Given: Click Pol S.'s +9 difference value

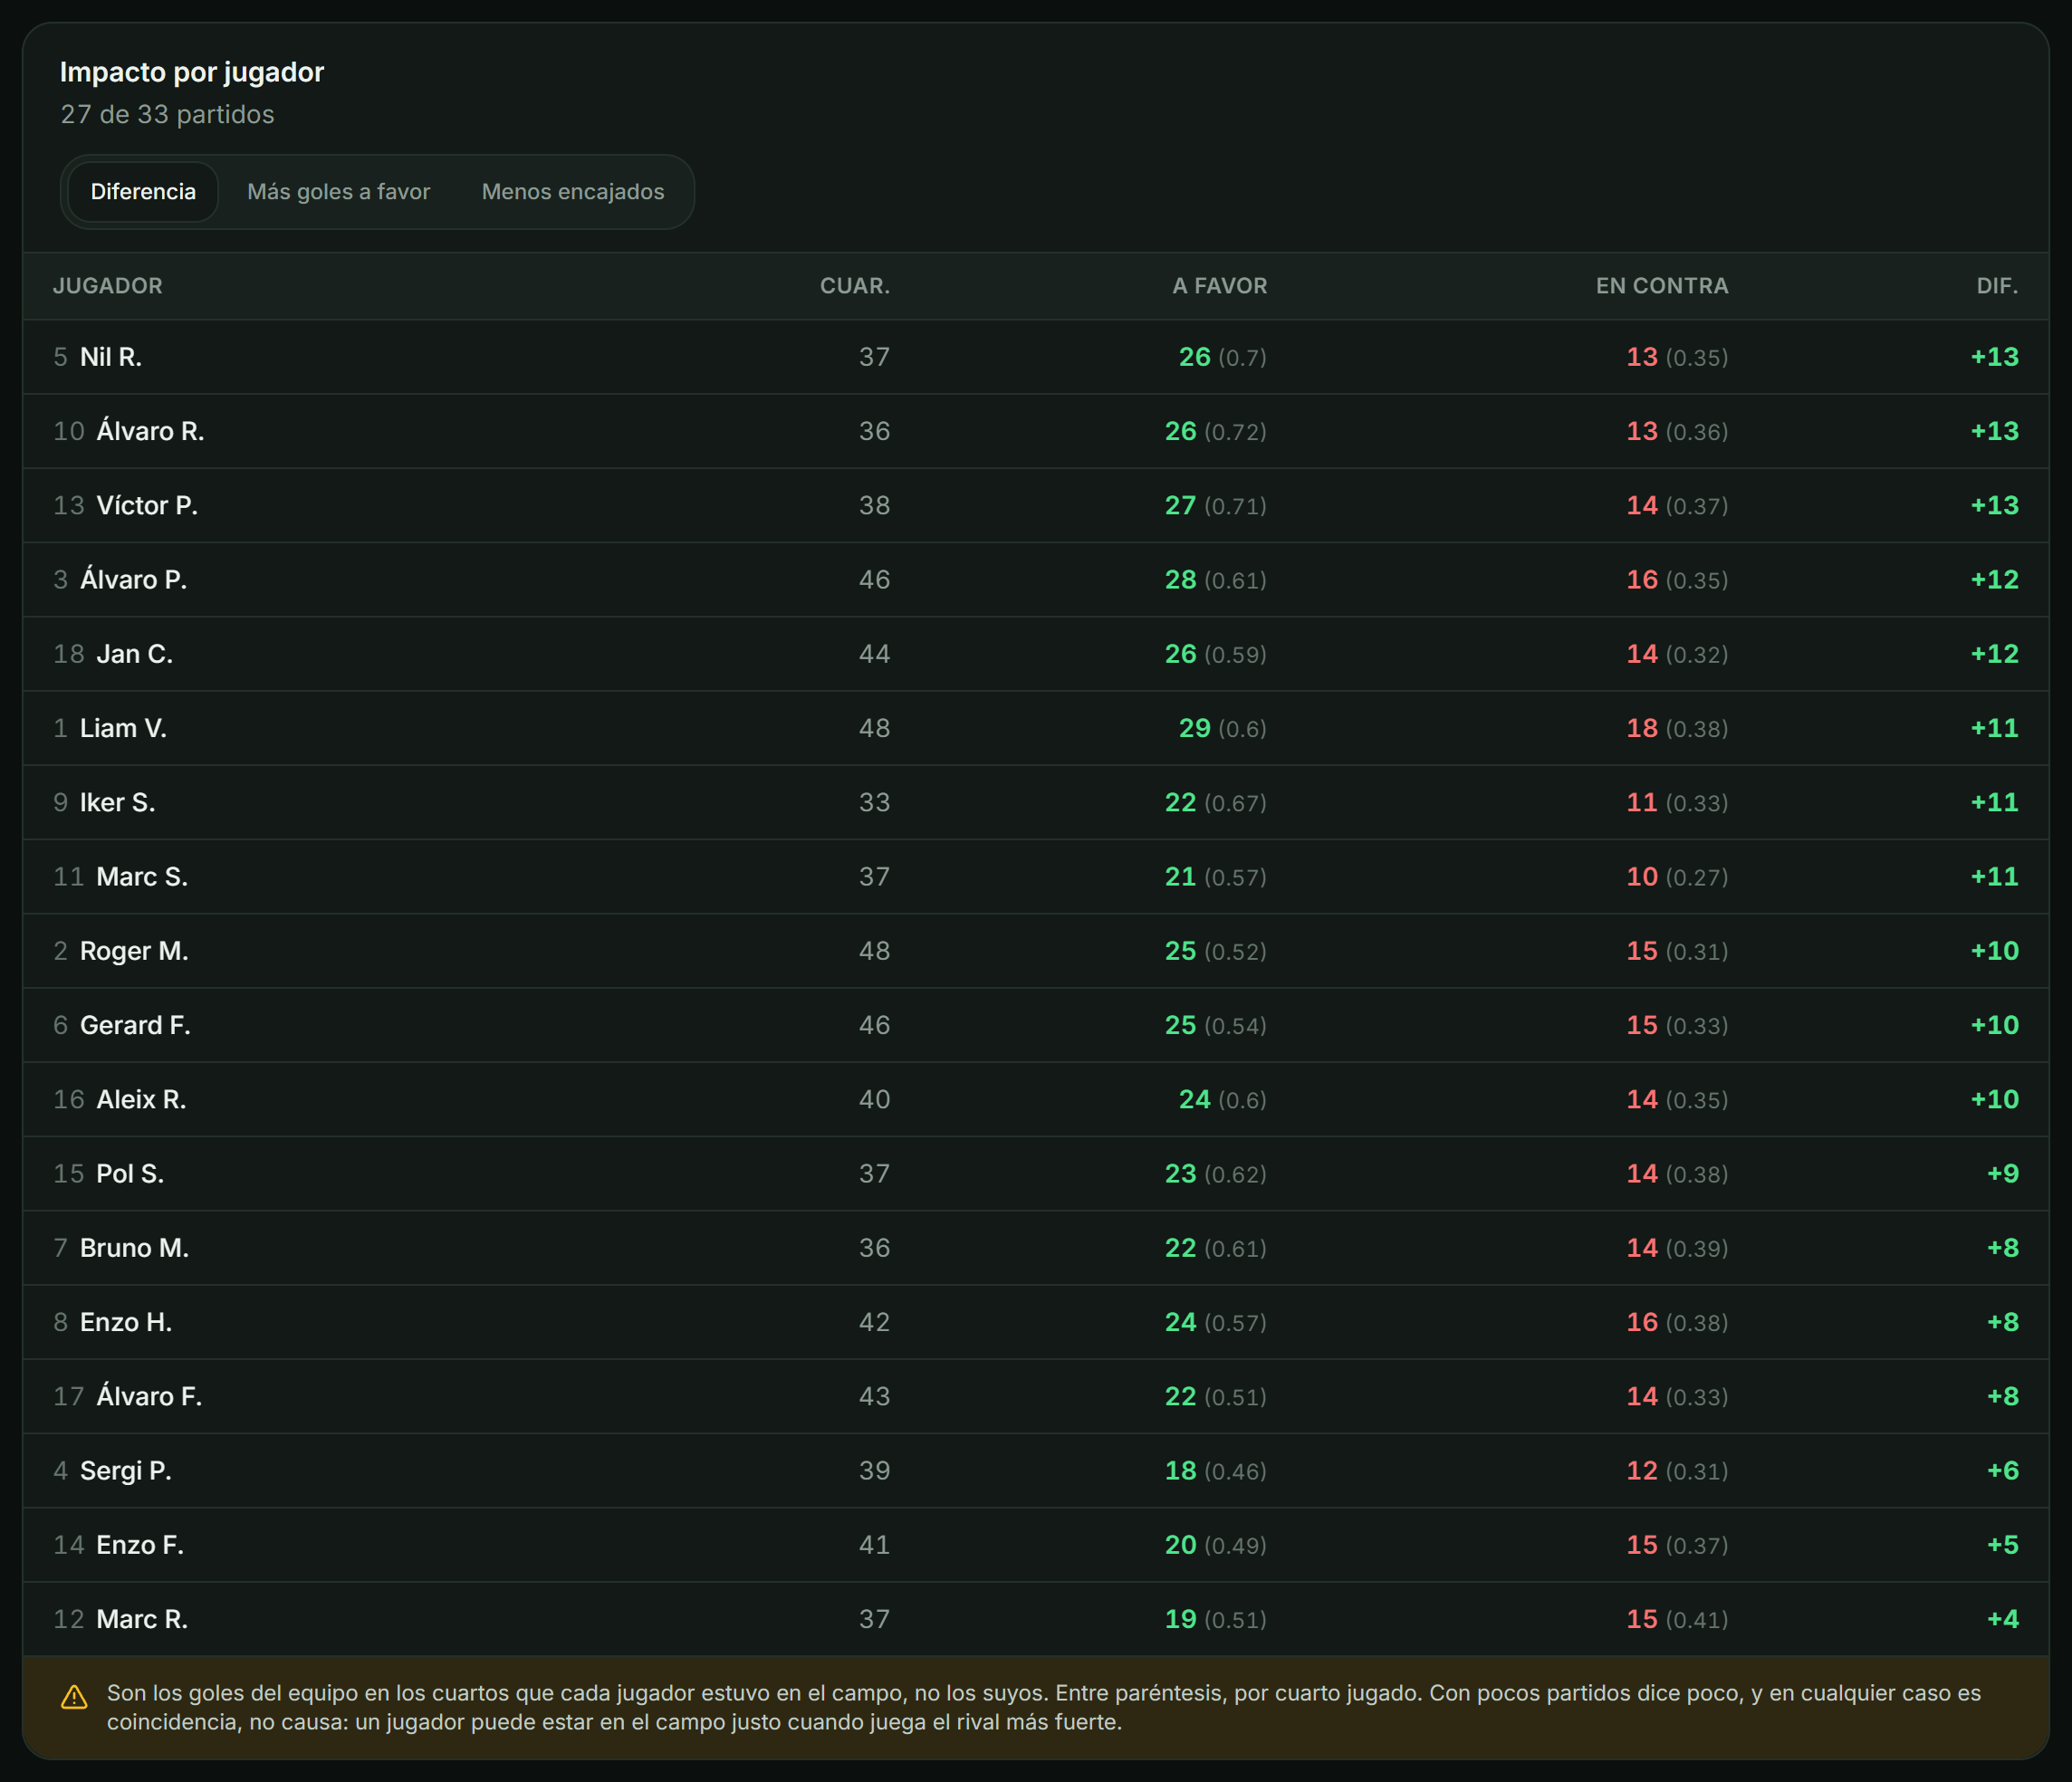Looking at the screenshot, I should (2003, 1174).
